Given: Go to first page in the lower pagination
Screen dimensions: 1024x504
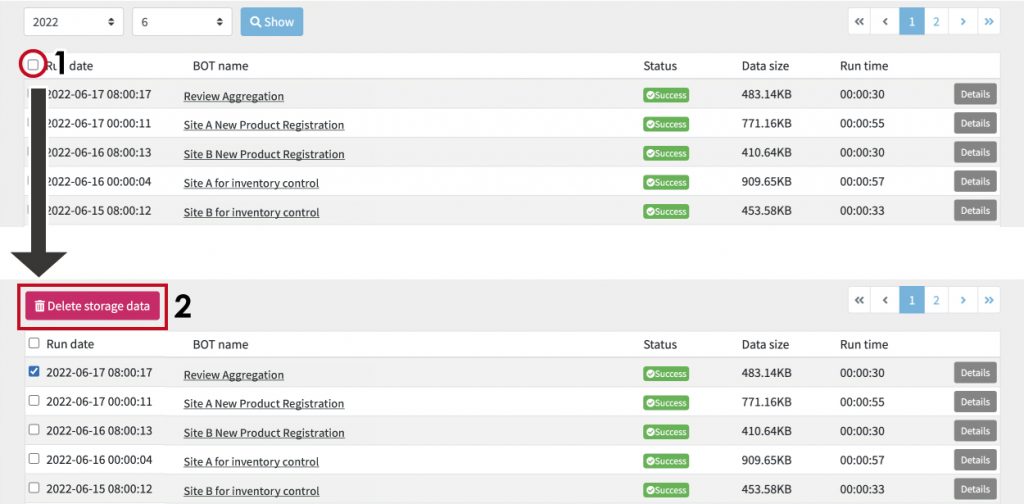Looking at the screenshot, I should (859, 300).
